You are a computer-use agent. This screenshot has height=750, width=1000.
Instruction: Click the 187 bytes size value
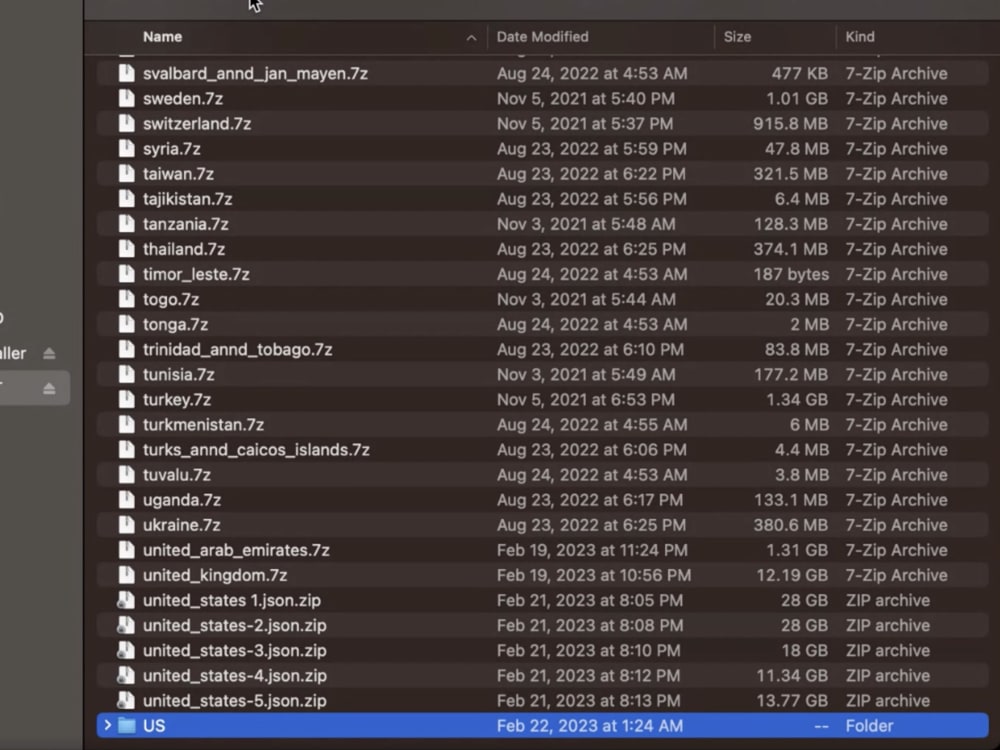coord(791,274)
